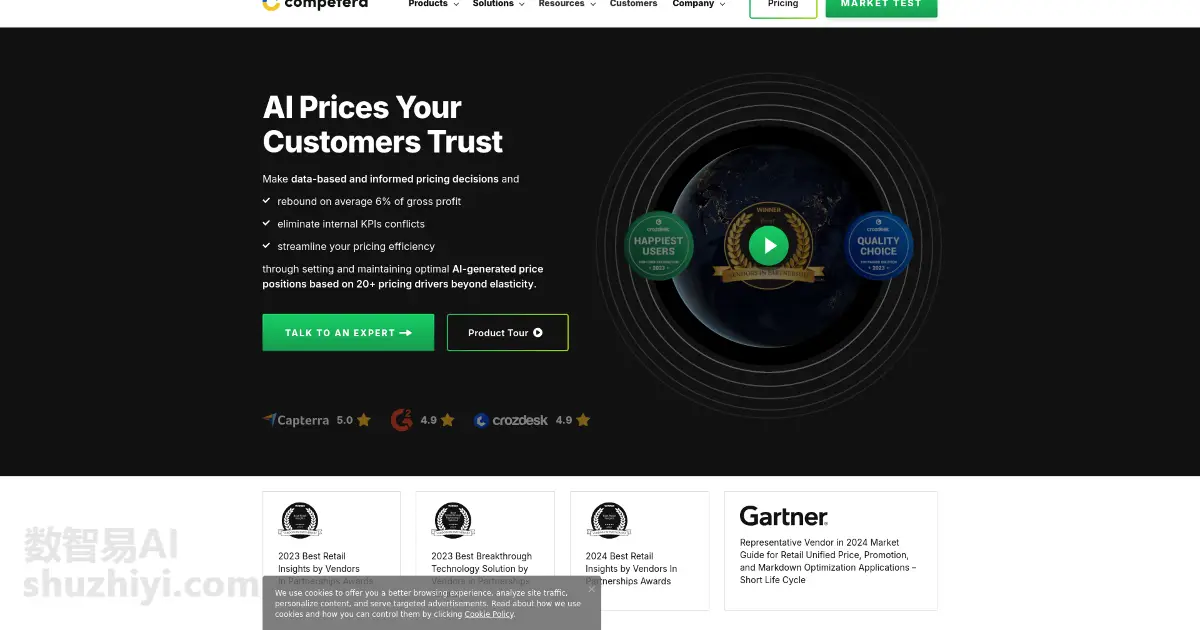Click the Market Test button
Viewport: 1200px width, 630px height.
click(x=881, y=5)
